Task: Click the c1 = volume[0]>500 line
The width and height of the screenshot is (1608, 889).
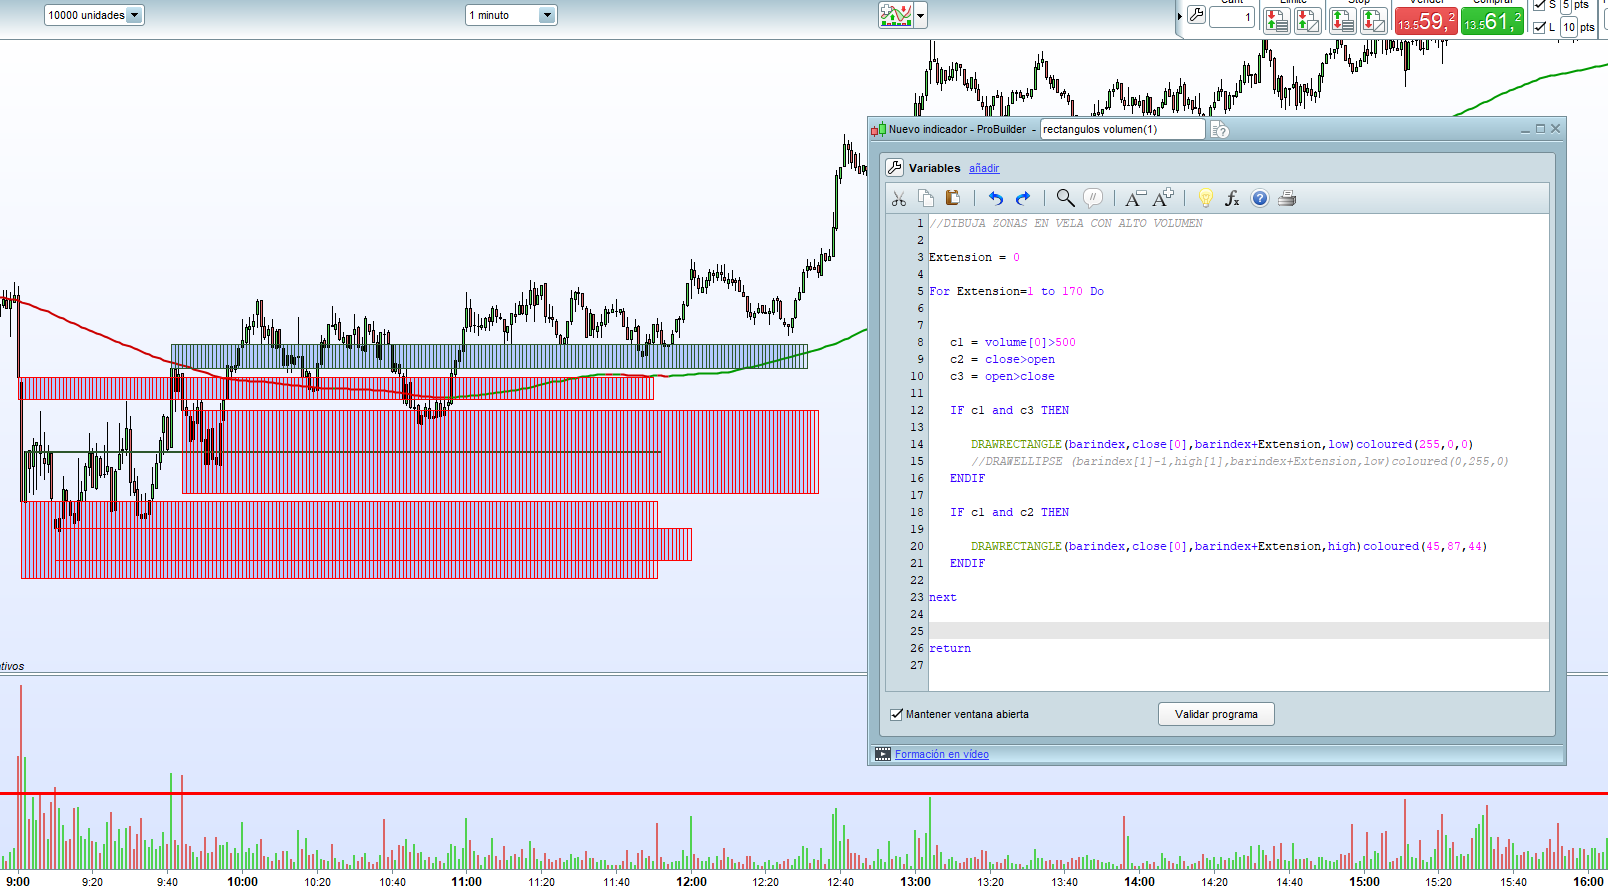Action: click(x=1013, y=342)
